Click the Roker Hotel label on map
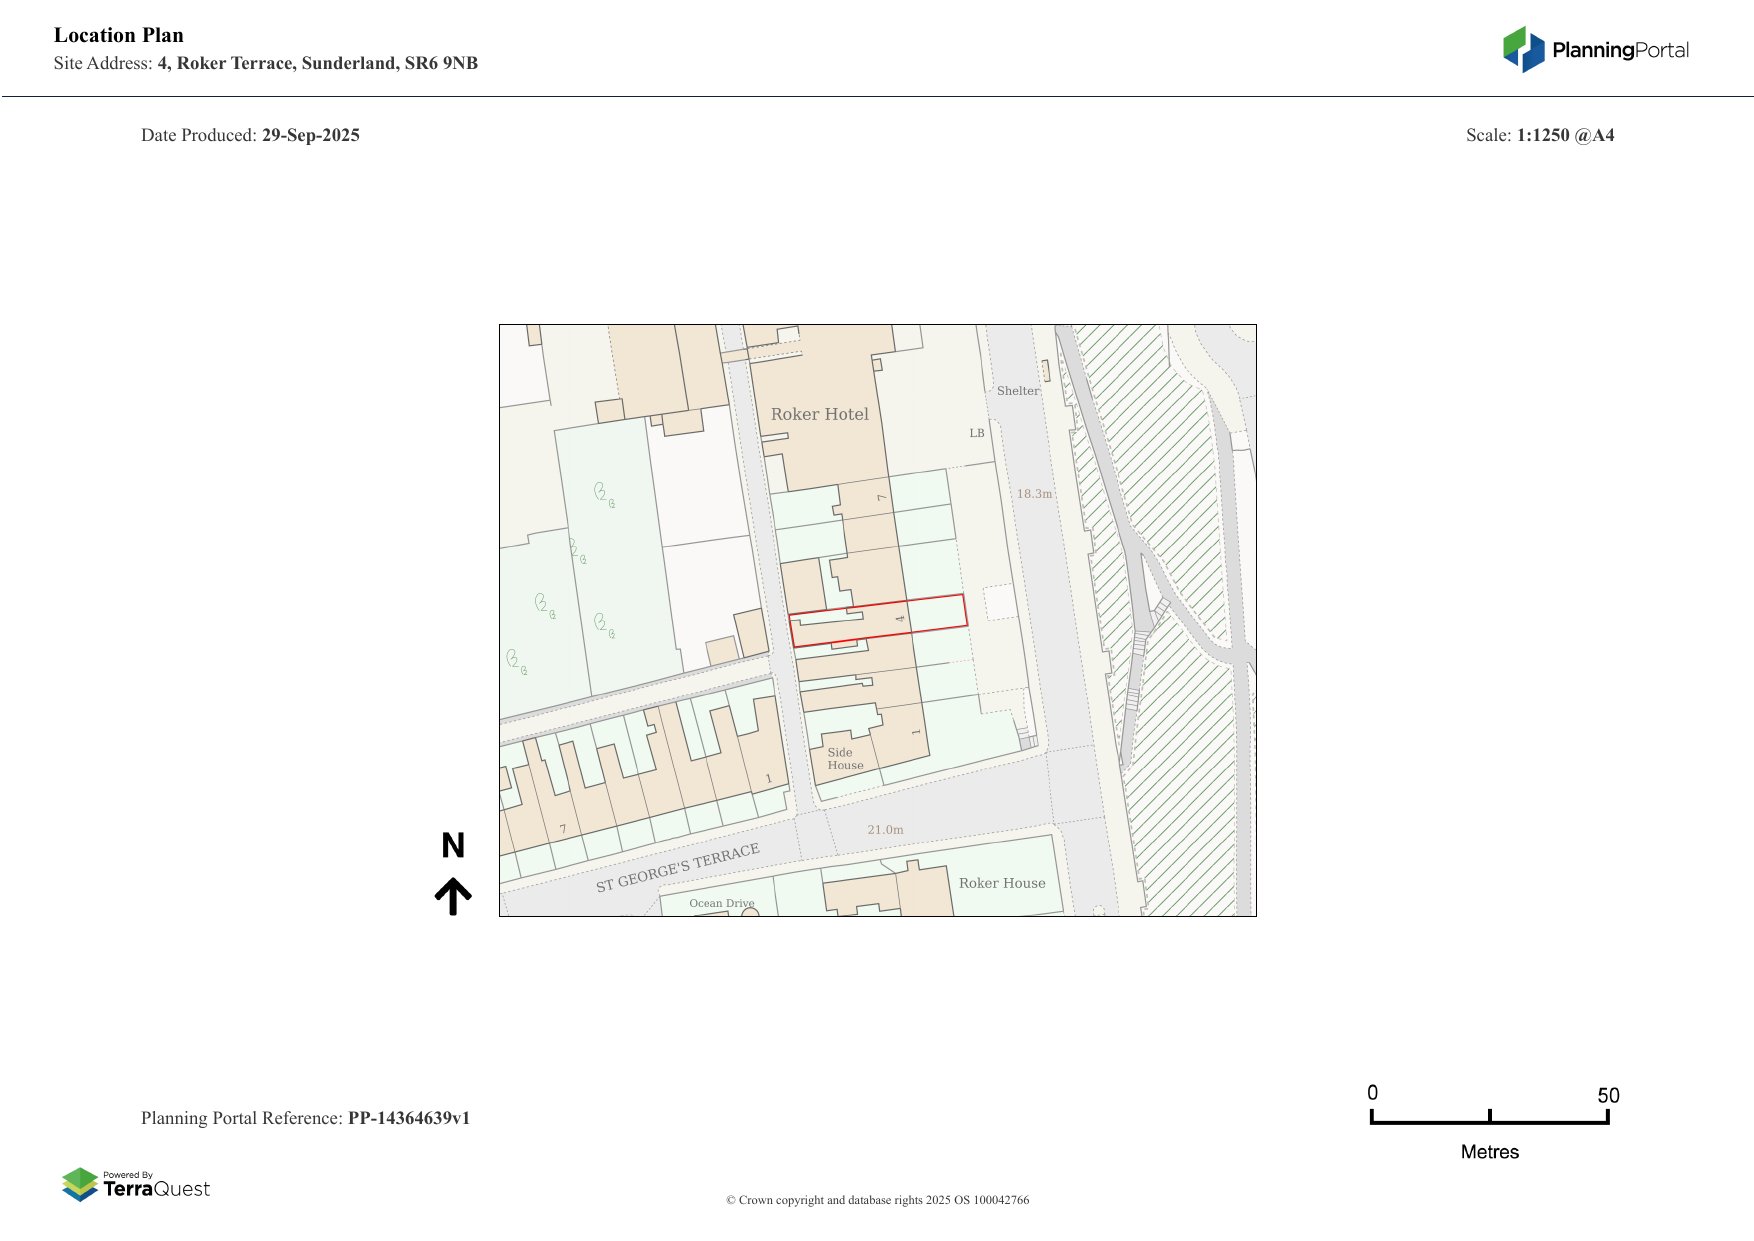 (x=819, y=414)
